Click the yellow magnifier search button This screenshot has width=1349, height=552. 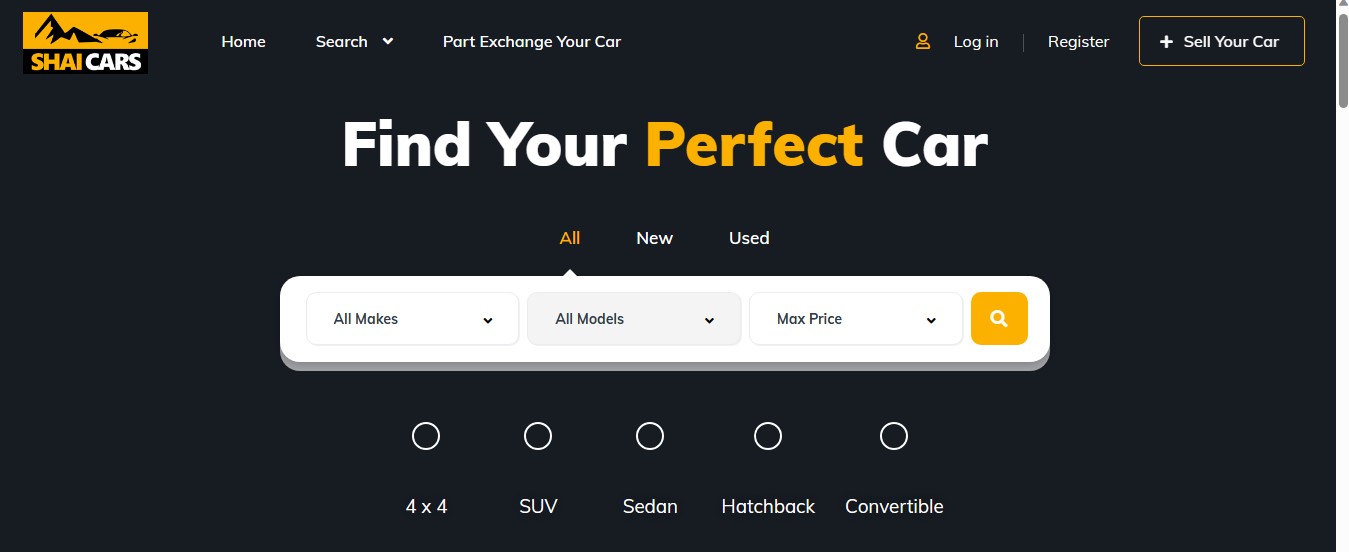point(999,318)
